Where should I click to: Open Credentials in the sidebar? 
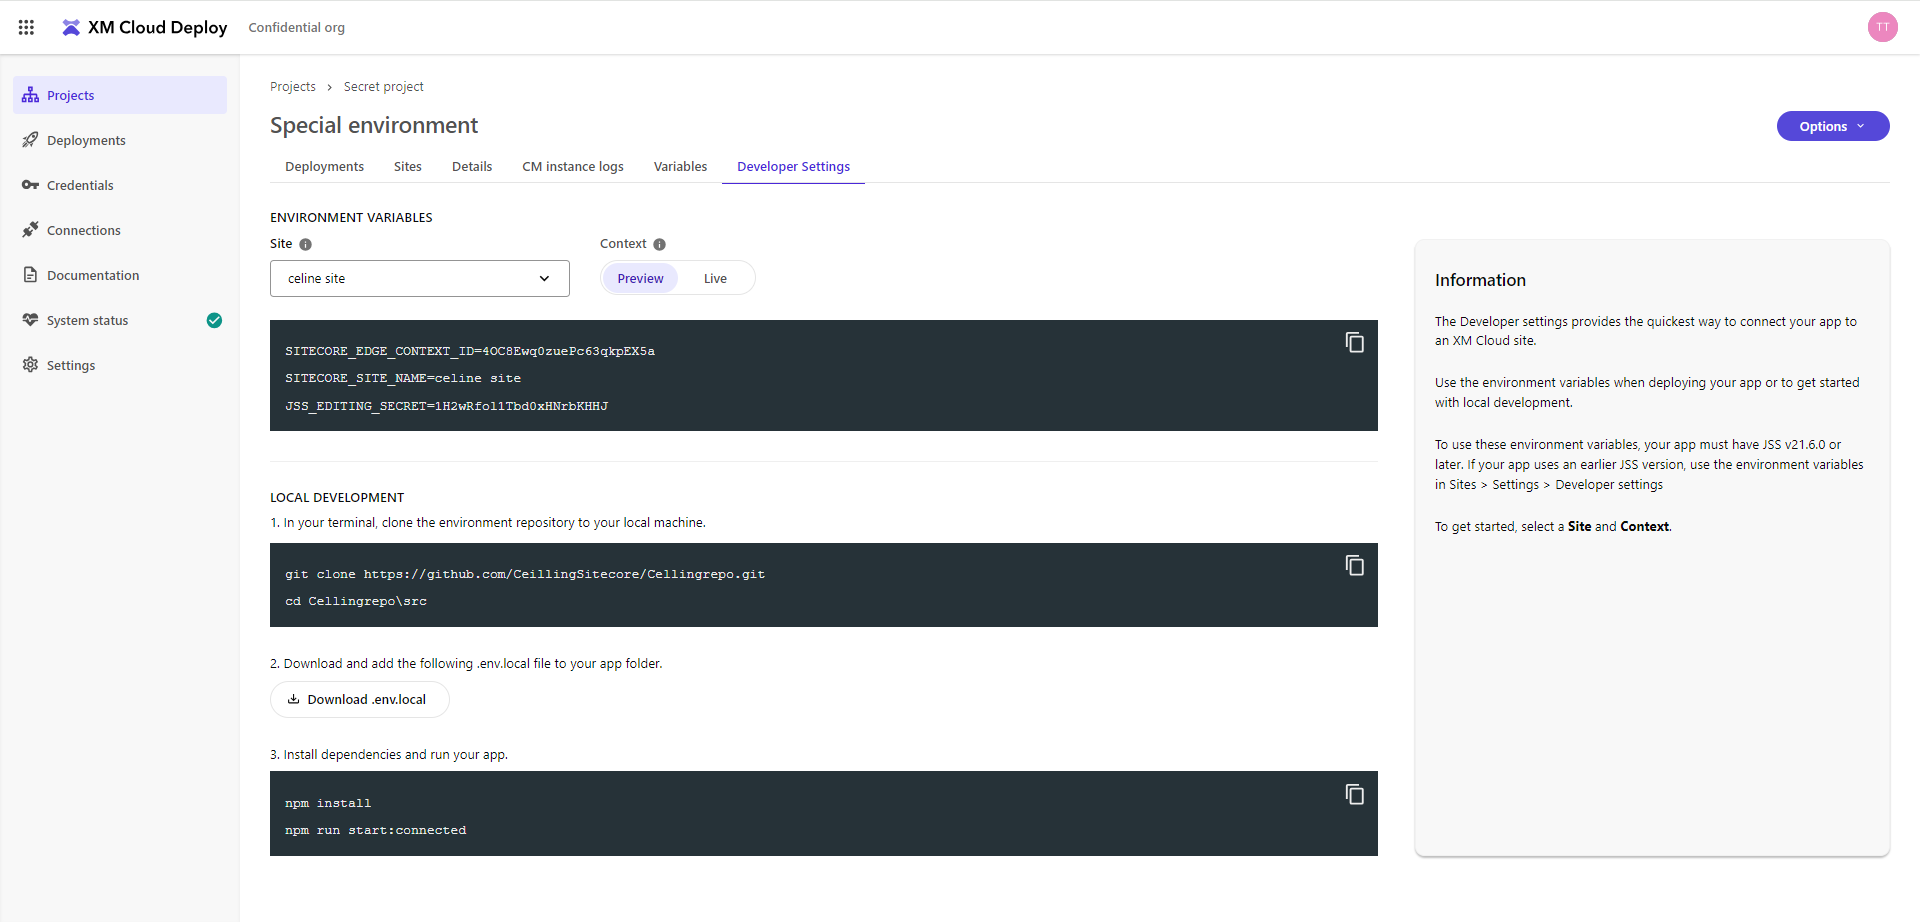80,185
